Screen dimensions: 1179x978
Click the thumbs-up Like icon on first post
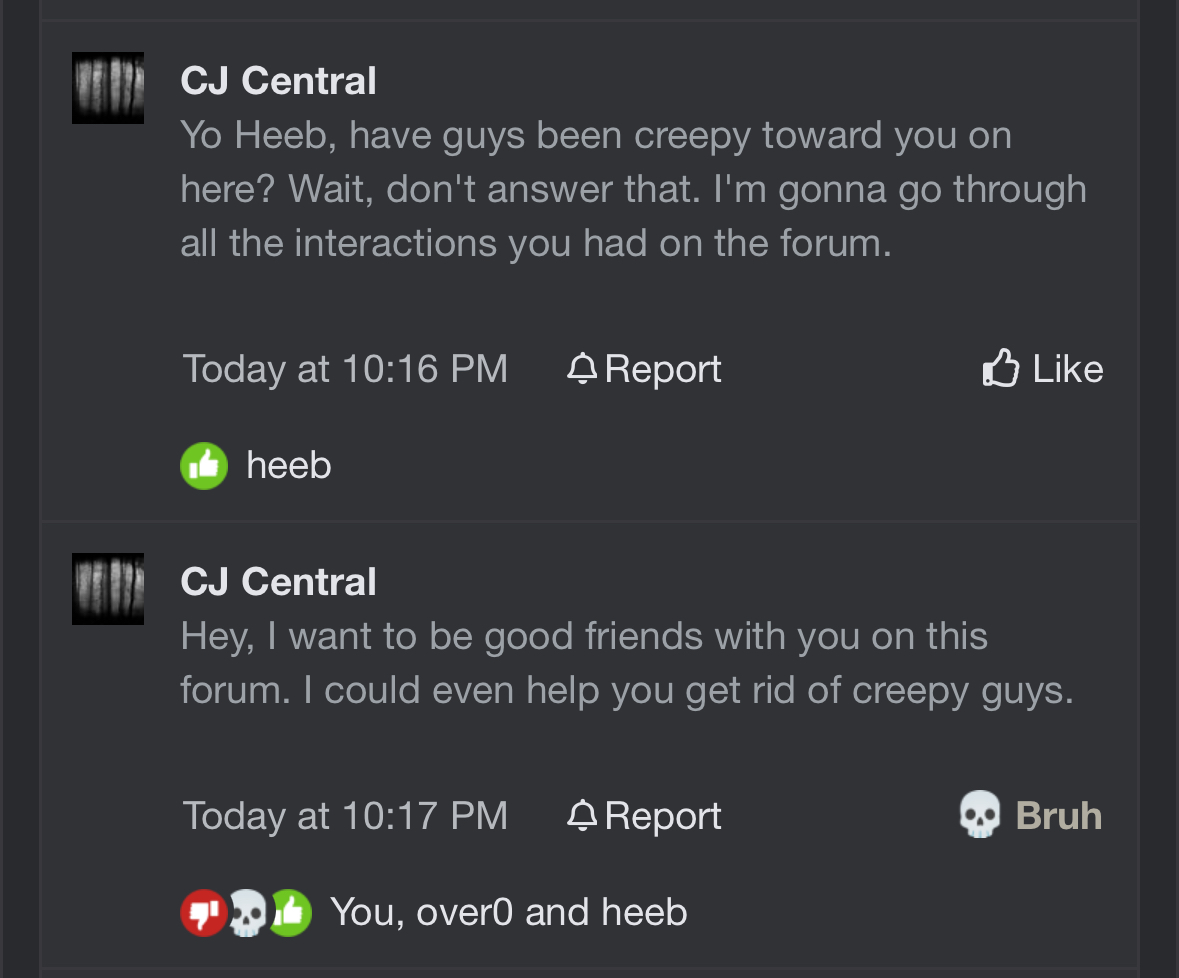[x=1001, y=368]
